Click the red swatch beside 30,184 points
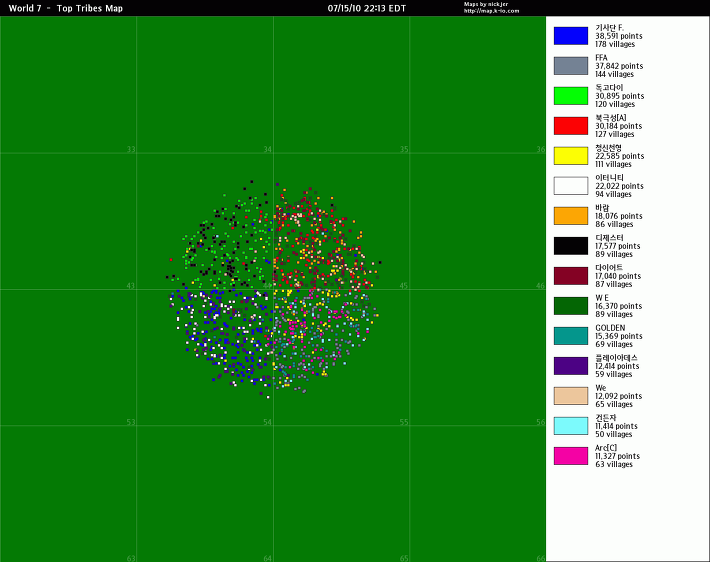 571,126
